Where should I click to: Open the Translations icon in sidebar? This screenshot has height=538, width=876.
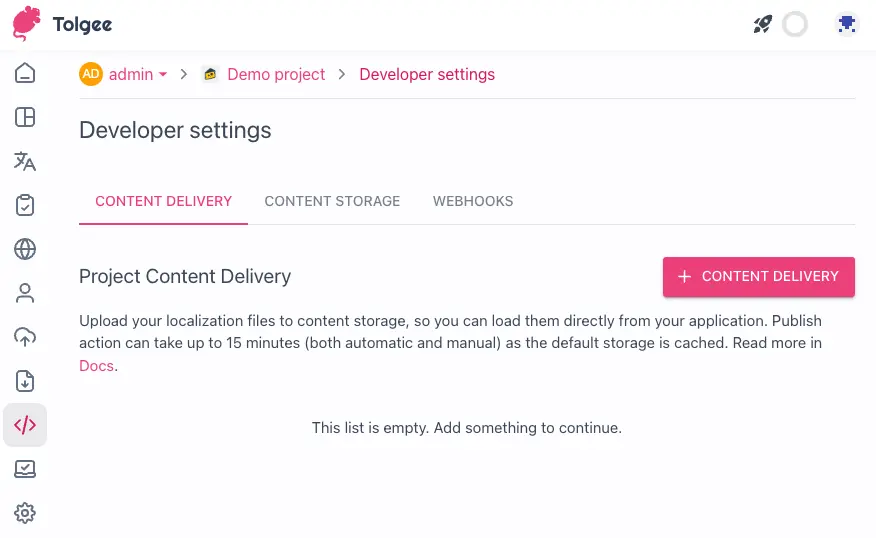25,162
